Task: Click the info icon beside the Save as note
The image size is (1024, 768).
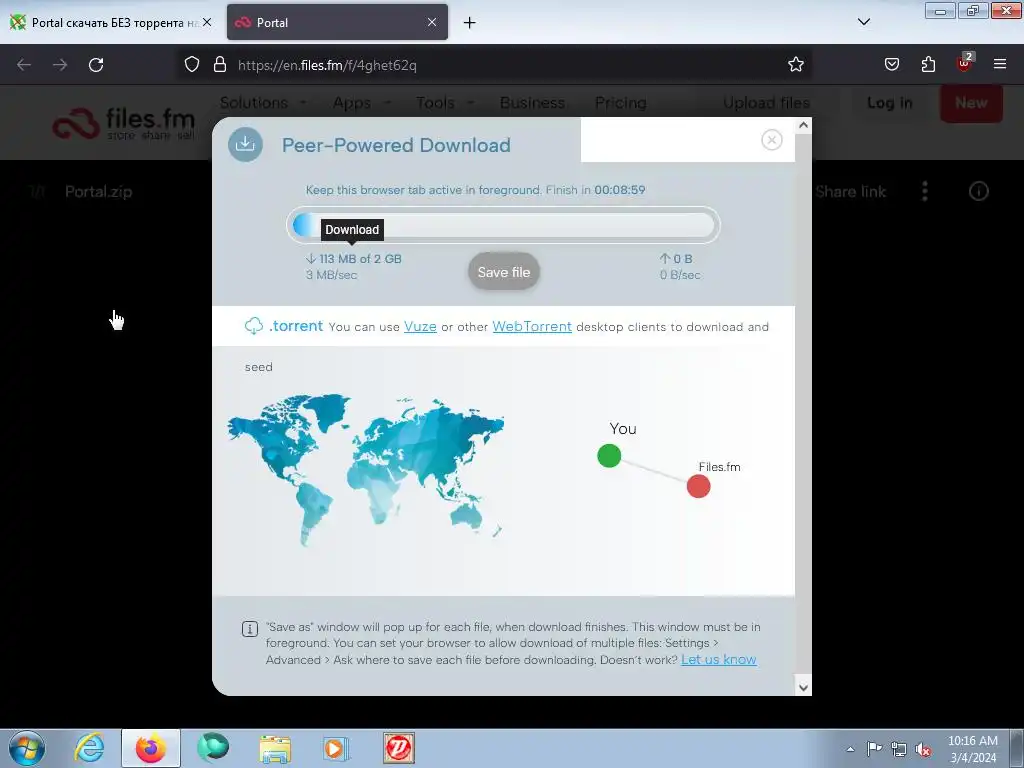Action: pos(249,629)
